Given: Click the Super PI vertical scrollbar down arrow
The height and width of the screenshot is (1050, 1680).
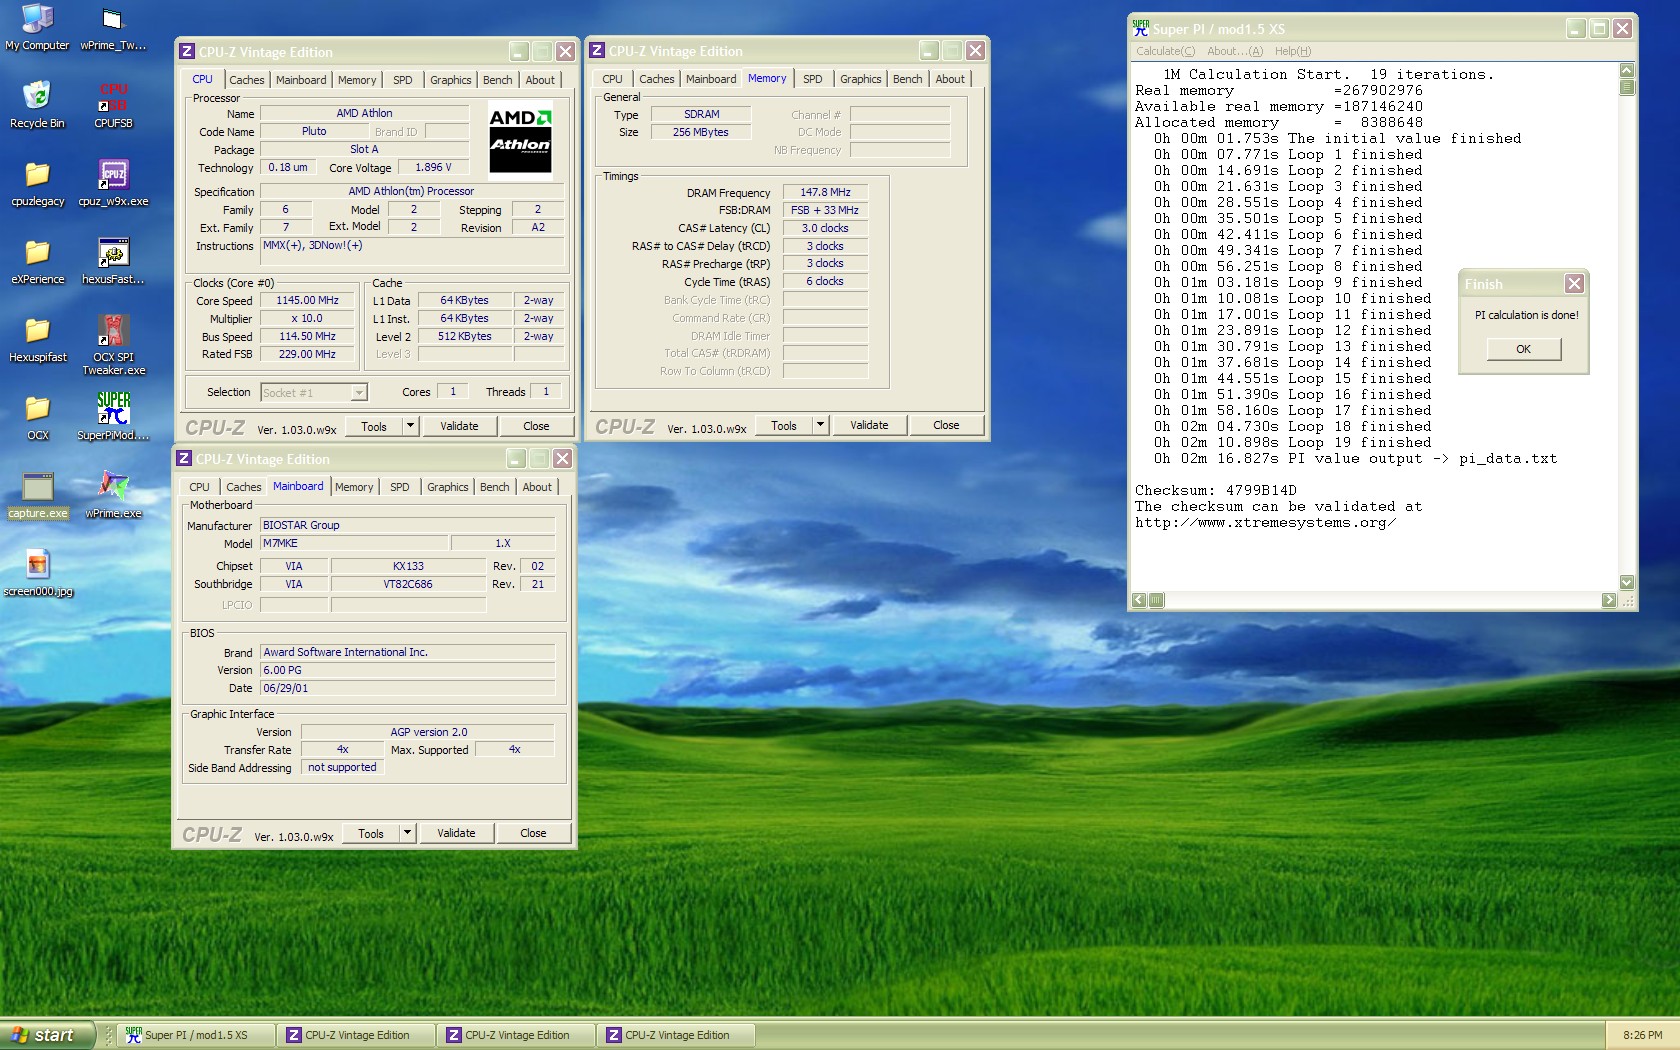Looking at the screenshot, I should click(x=1626, y=582).
